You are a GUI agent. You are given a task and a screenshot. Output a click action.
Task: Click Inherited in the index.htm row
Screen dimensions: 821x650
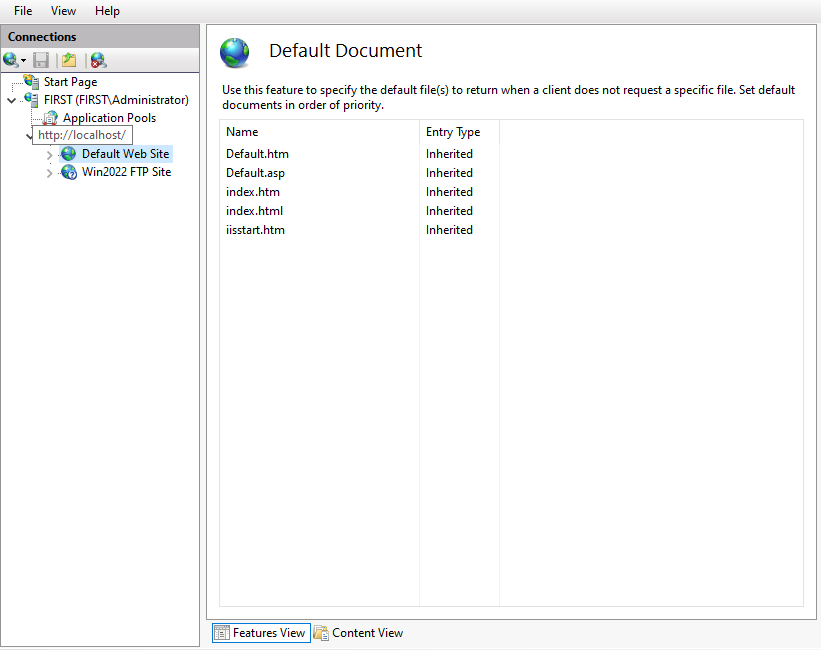click(x=449, y=192)
